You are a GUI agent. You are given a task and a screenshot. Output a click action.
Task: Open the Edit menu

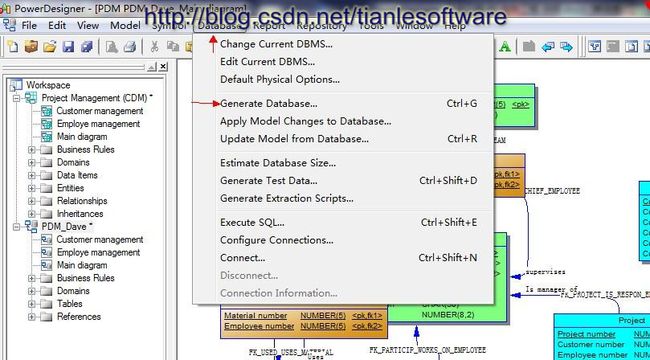57,25
